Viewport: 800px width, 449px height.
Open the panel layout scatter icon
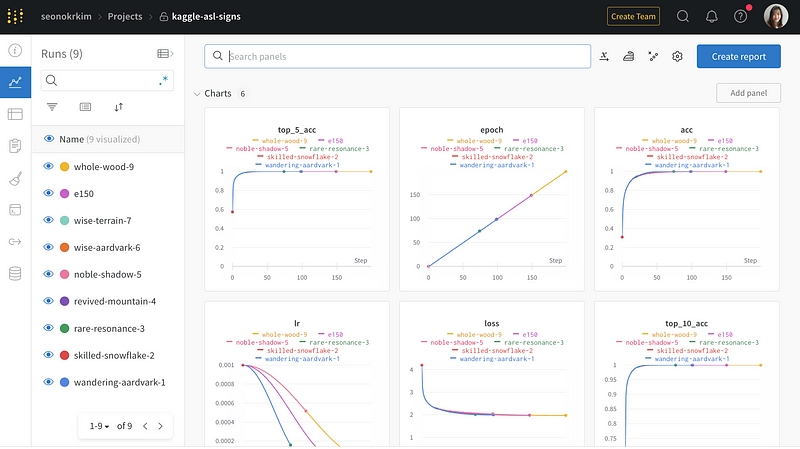click(x=653, y=56)
